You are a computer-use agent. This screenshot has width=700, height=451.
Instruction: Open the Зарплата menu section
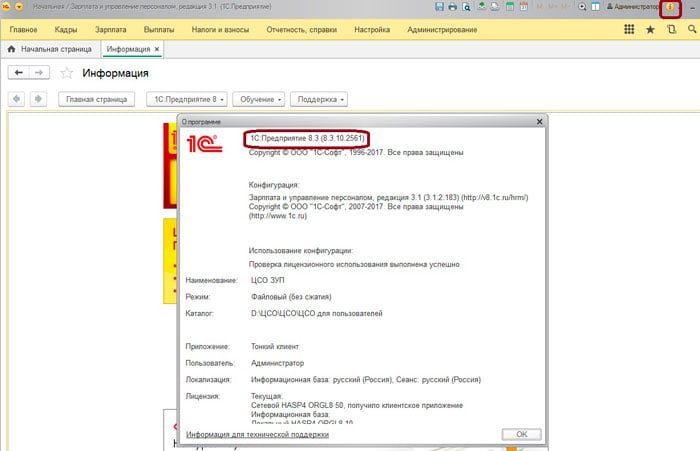110,30
